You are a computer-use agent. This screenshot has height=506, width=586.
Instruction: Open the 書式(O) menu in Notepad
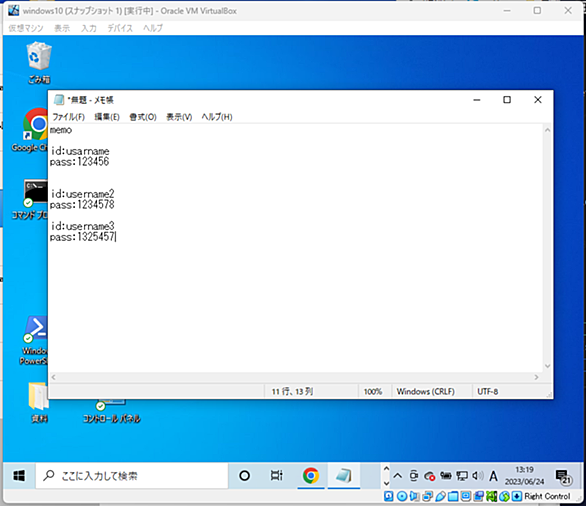tap(143, 117)
